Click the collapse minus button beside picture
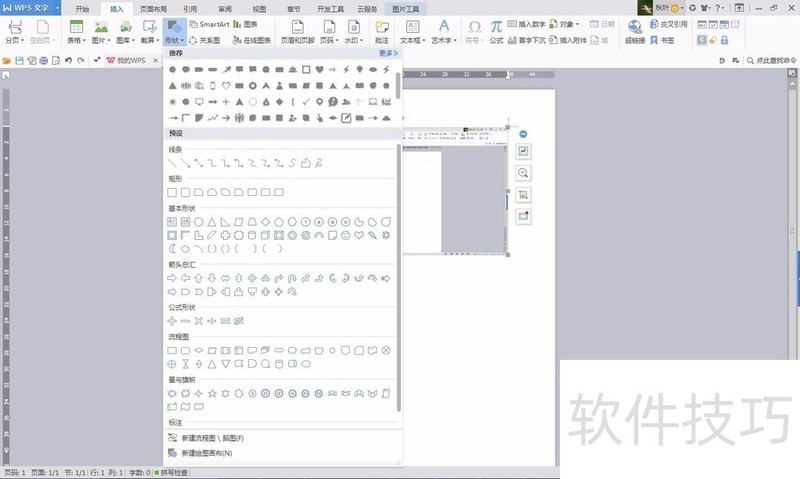800x479 pixels. [x=523, y=134]
